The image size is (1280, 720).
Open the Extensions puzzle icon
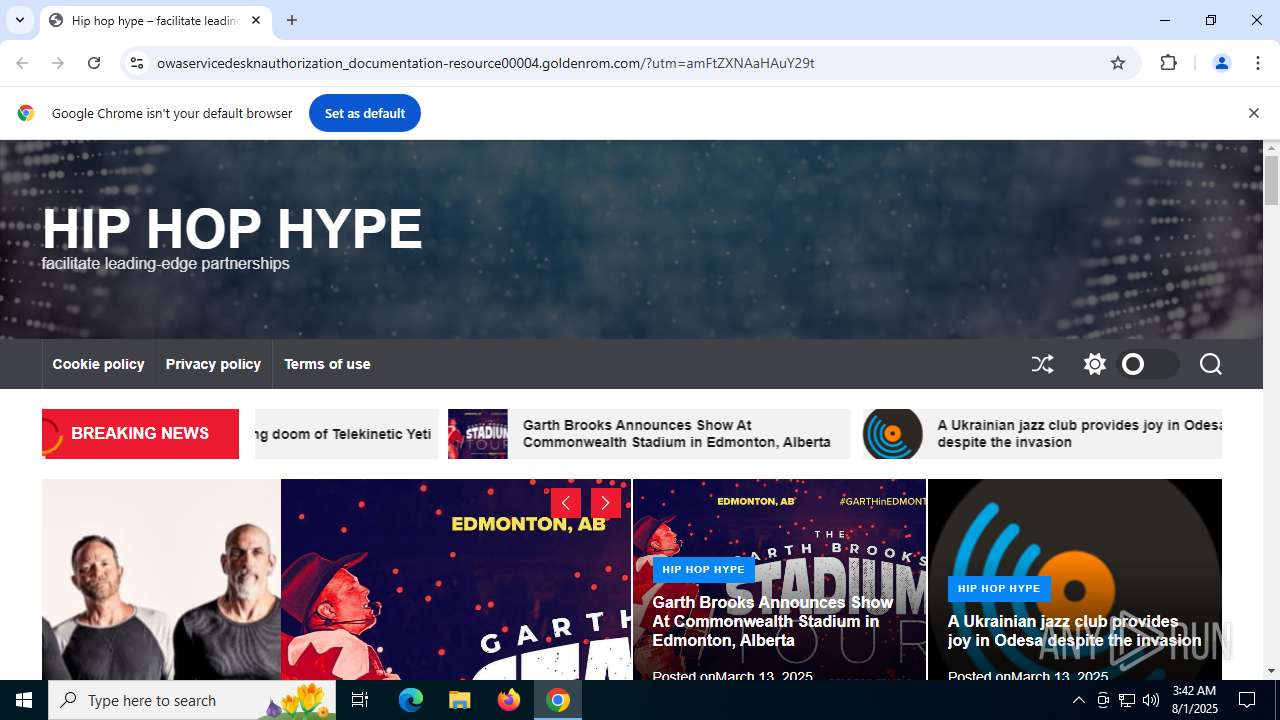coord(1168,63)
